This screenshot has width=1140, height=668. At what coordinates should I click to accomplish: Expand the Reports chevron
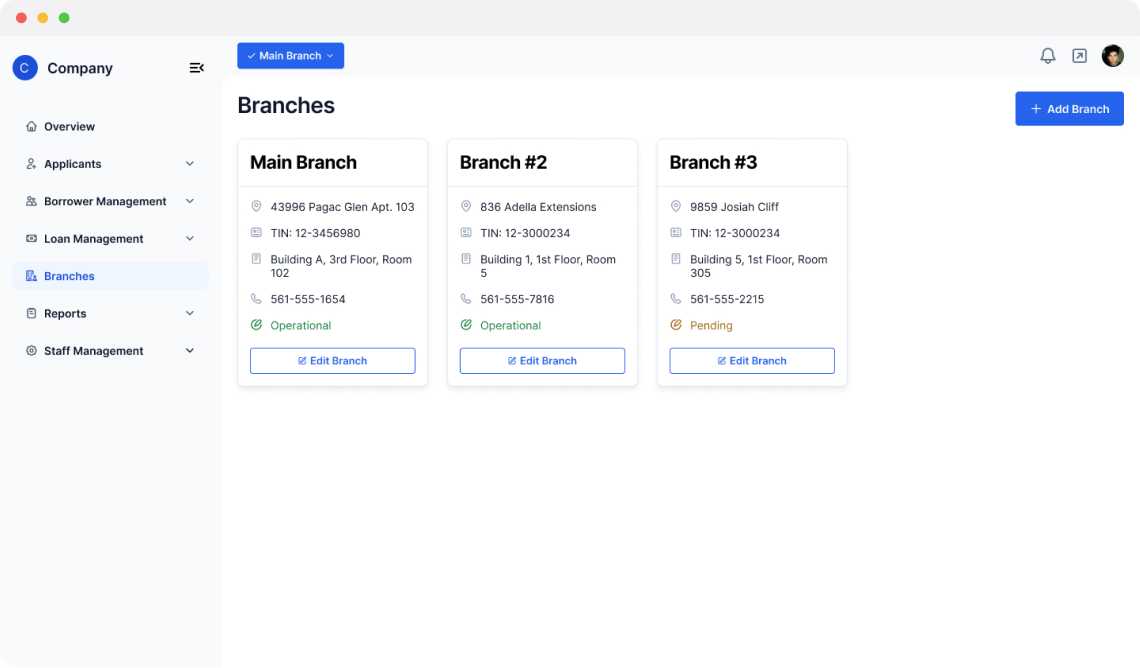click(190, 313)
